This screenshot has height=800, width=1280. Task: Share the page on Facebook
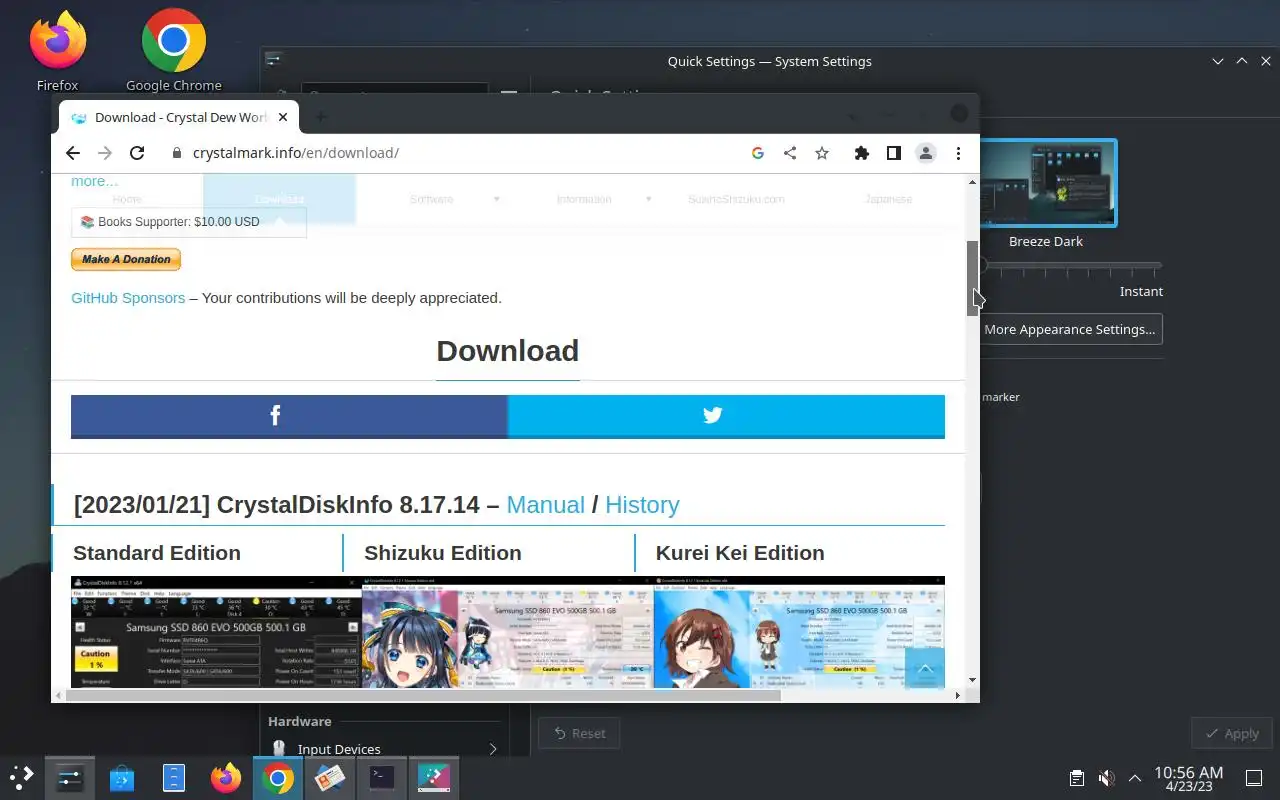click(x=289, y=416)
